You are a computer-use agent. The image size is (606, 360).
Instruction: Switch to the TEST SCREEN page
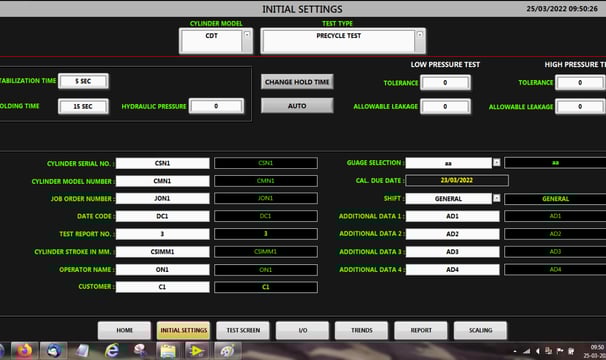tap(243, 331)
